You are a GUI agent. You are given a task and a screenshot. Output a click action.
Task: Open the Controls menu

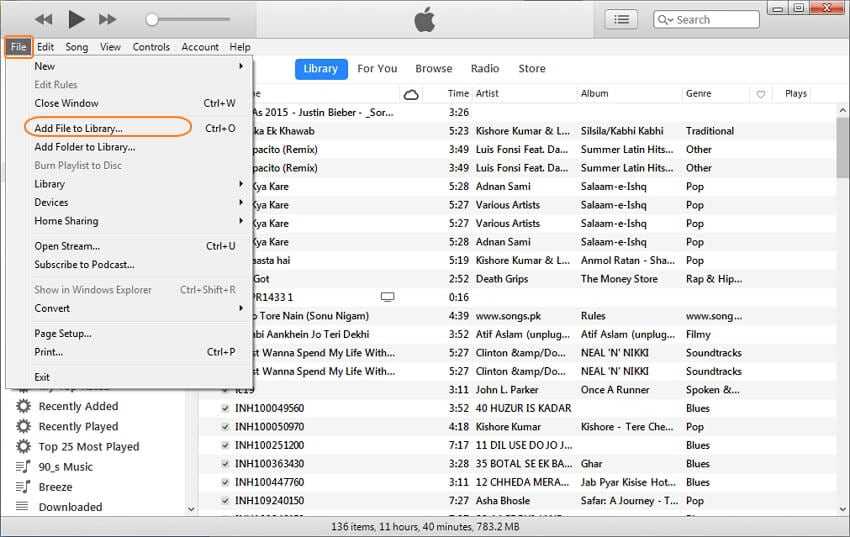pyautogui.click(x=151, y=47)
